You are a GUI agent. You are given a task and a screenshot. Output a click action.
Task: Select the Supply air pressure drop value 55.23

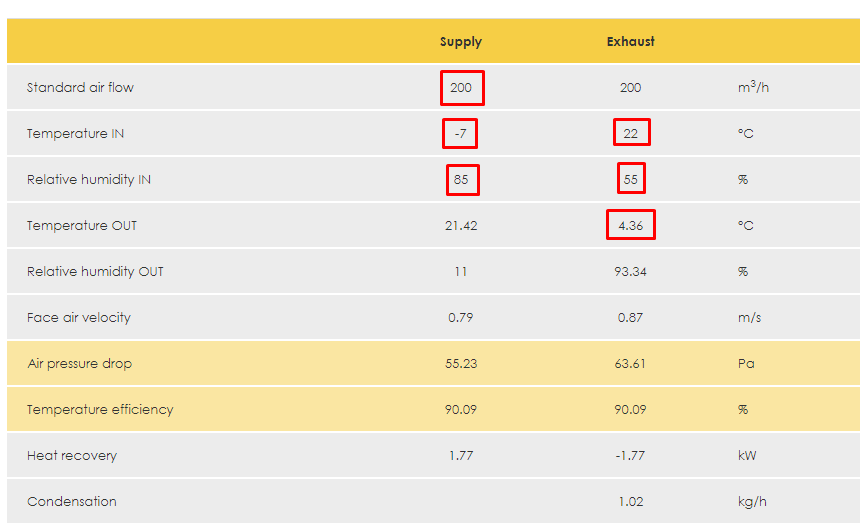461,364
